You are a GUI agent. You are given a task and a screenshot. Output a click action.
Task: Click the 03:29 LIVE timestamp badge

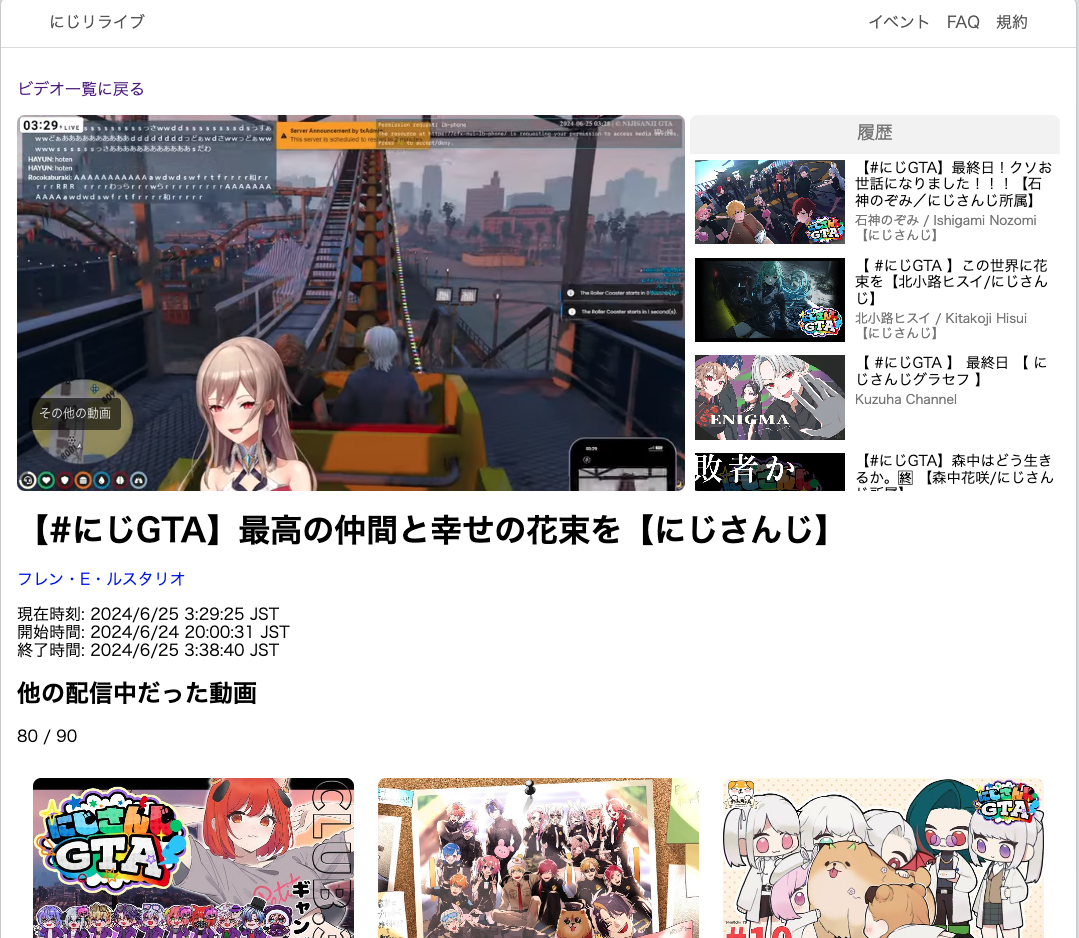(x=51, y=125)
